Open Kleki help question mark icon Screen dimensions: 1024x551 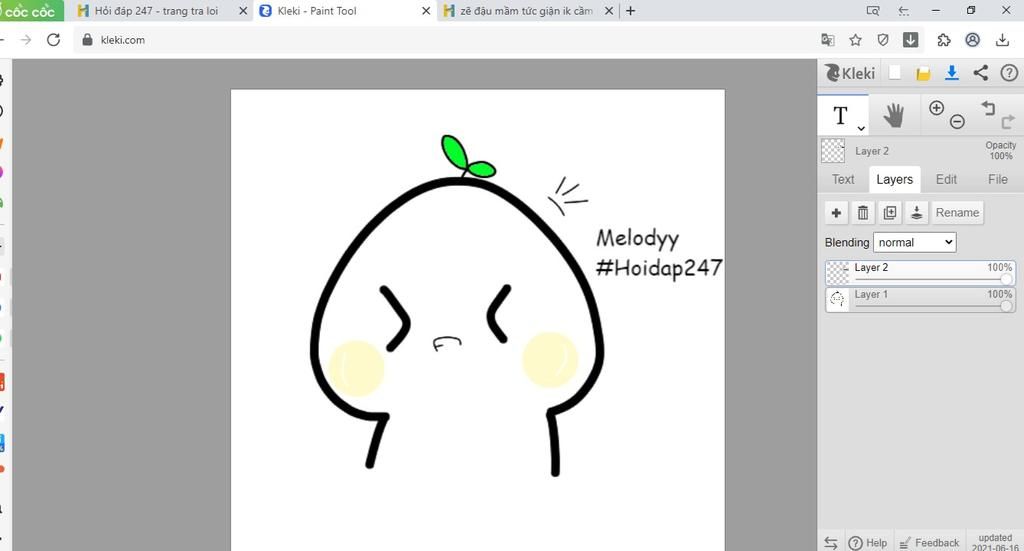[x=1009, y=73]
